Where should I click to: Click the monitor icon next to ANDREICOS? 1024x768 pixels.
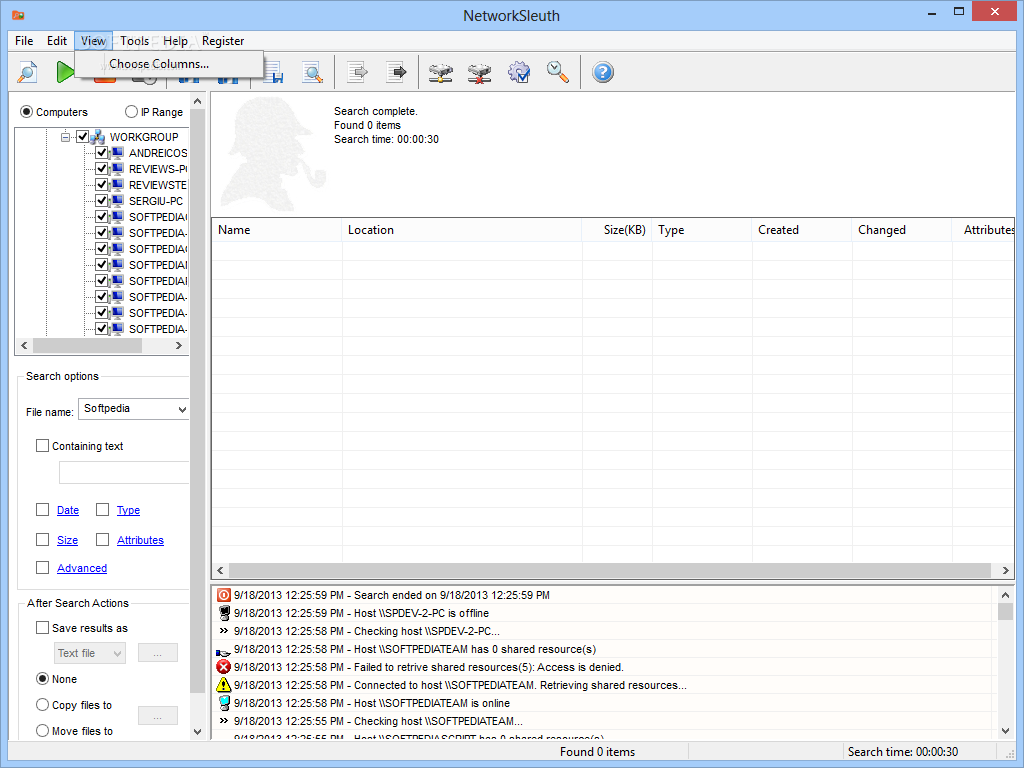pyautogui.click(x=118, y=153)
